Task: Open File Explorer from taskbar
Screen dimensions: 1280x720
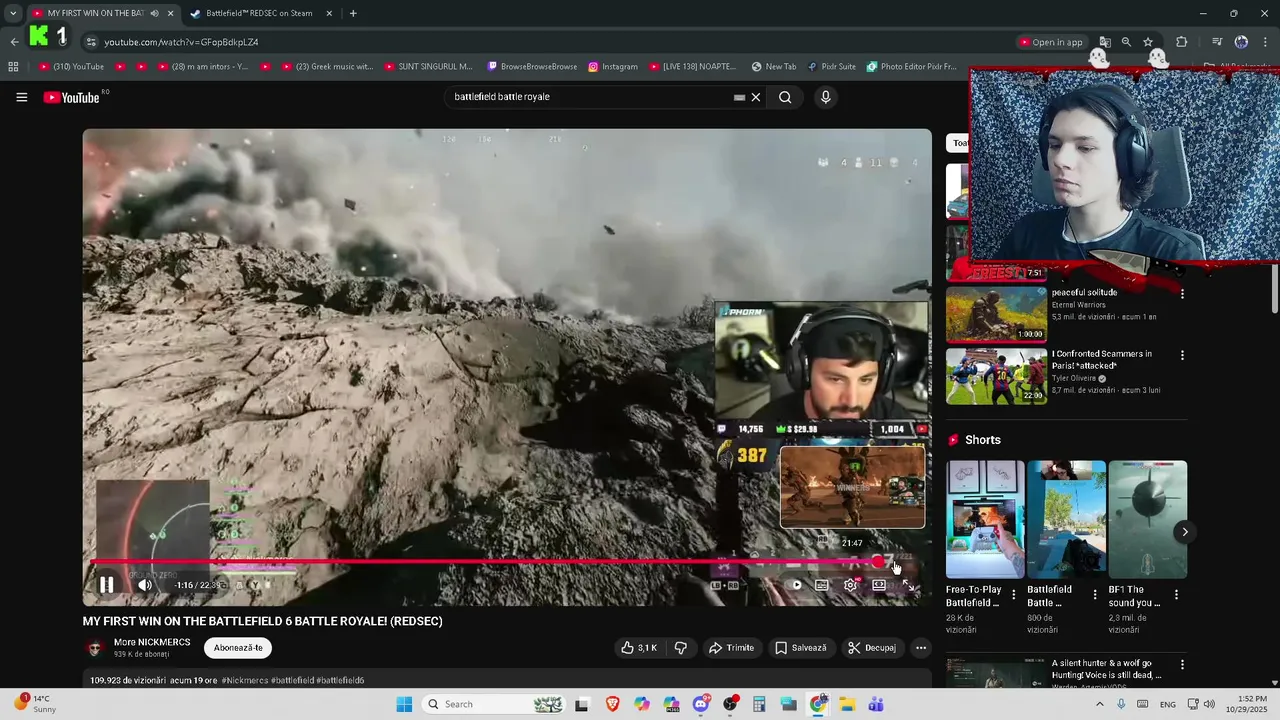Action: click(847, 704)
